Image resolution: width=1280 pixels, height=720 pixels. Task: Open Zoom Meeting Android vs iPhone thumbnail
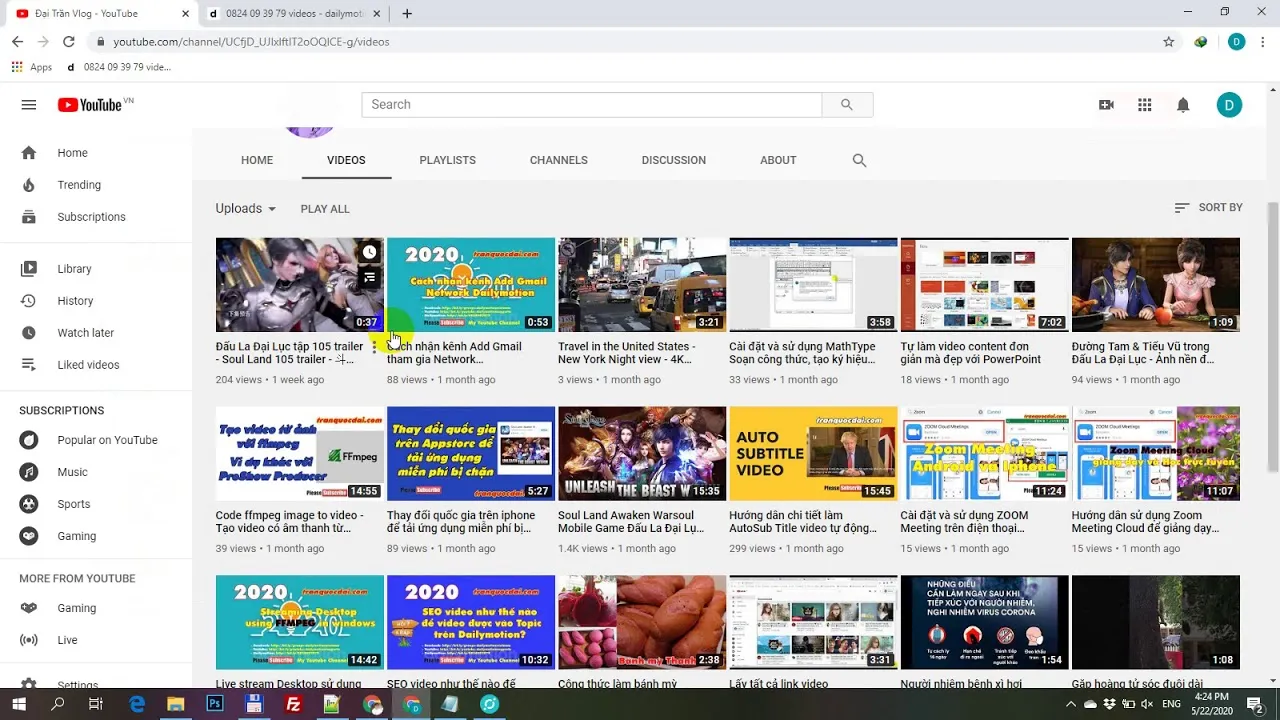(985, 454)
